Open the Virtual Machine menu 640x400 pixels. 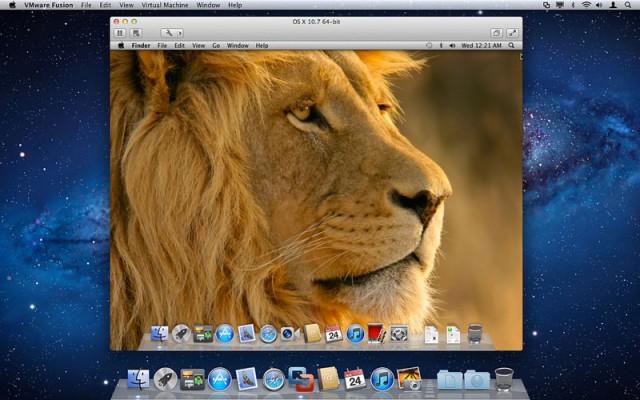click(x=163, y=5)
